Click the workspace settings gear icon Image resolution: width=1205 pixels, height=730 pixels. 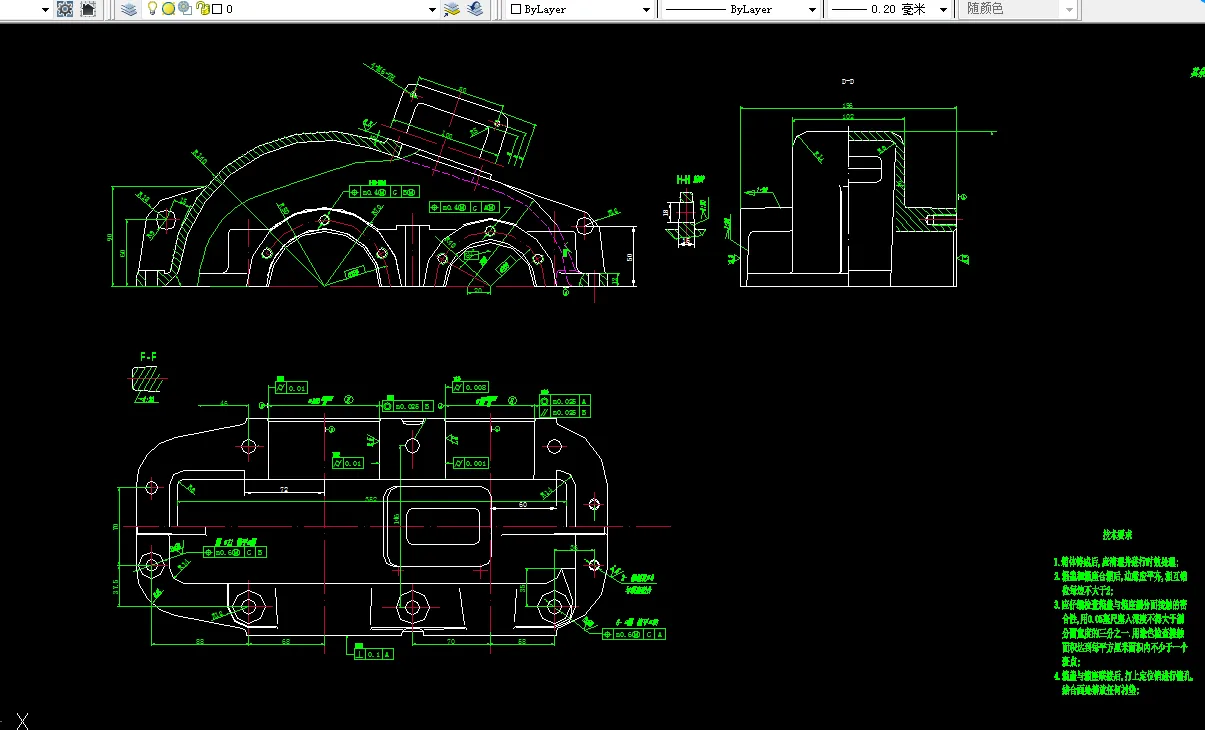[65, 9]
